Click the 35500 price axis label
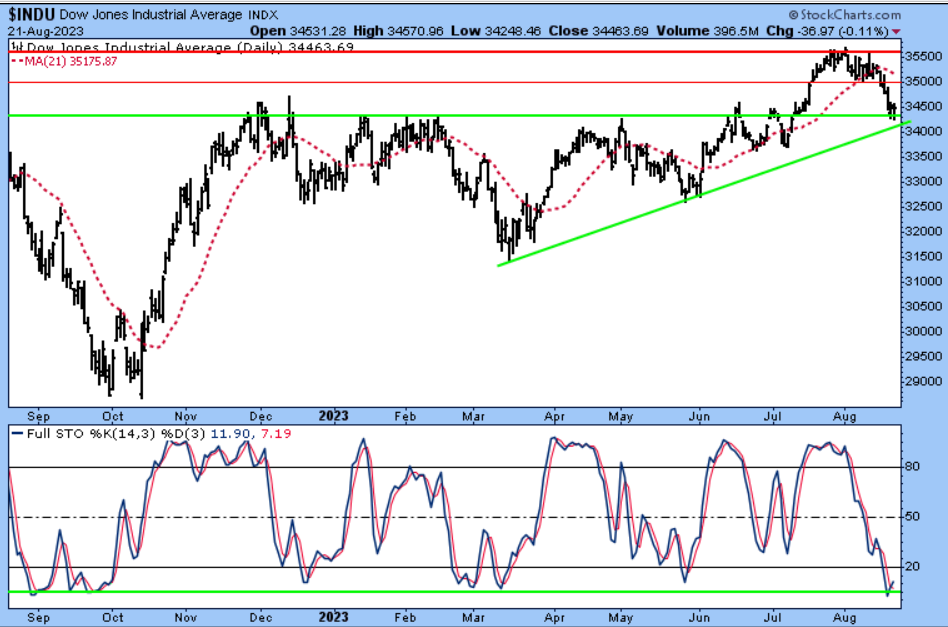Viewport: 948px width, 627px height. pyautogui.click(x=923, y=56)
